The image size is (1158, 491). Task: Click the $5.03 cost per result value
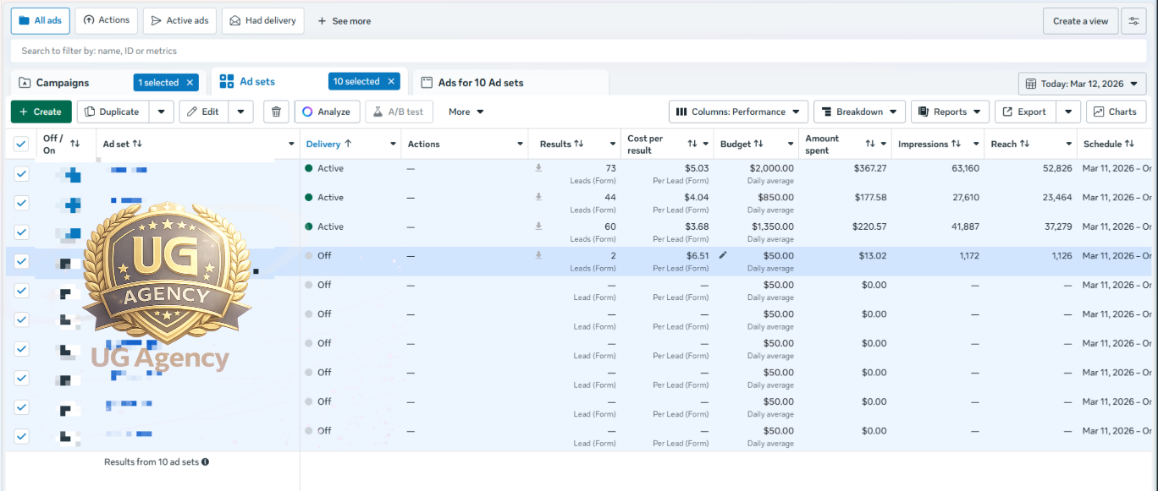click(696, 168)
